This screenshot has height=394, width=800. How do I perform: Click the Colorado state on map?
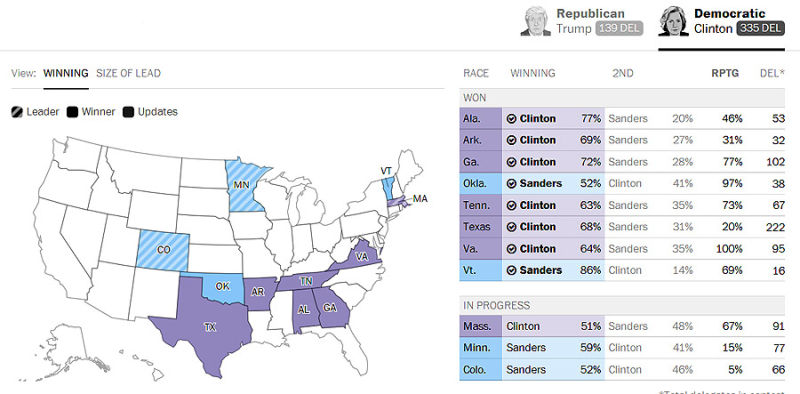pyautogui.click(x=163, y=250)
